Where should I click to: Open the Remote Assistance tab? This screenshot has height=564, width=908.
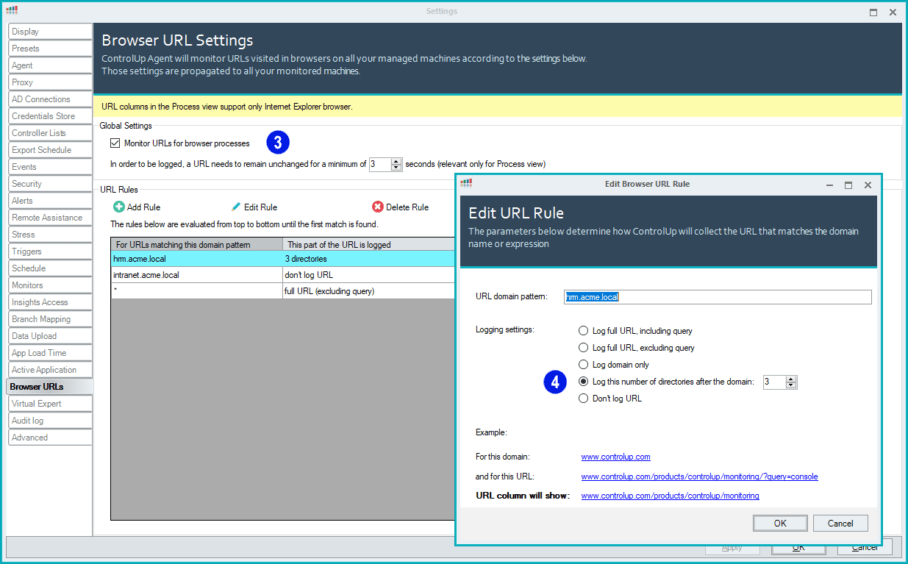click(50, 217)
